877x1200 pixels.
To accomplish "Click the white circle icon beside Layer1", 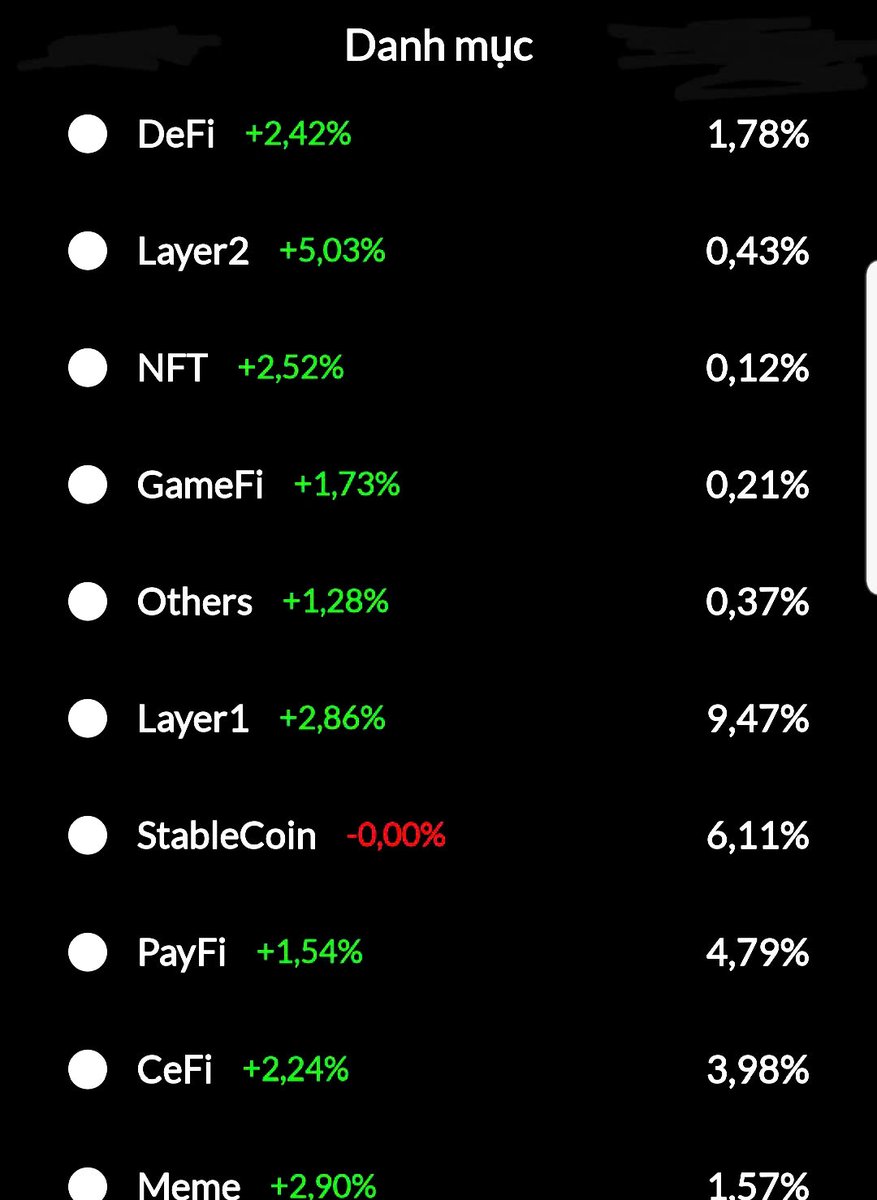I will coord(88,718).
